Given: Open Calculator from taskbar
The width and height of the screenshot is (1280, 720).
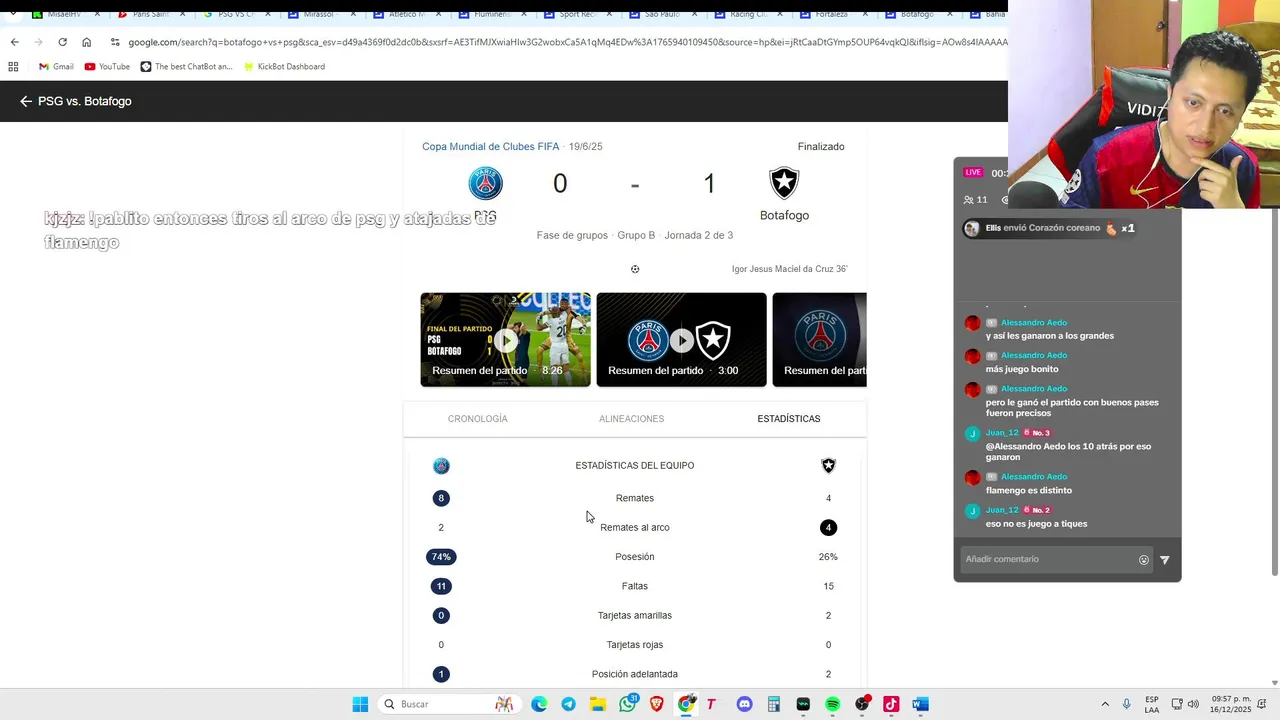Looking at the screenshot, I should (773, 704).
